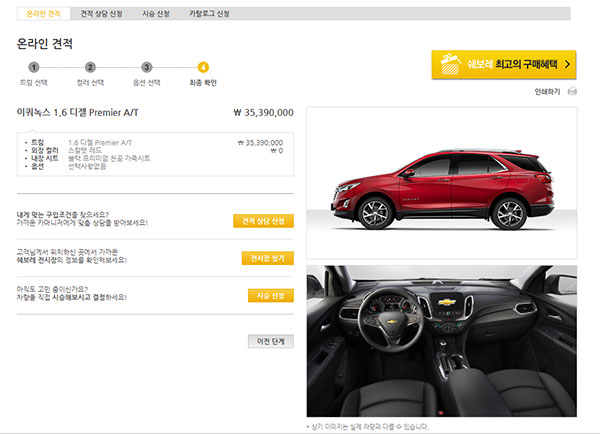Click the red Equinox exterior image
Viewport: 600px width, 434px height.
(442, 183)
